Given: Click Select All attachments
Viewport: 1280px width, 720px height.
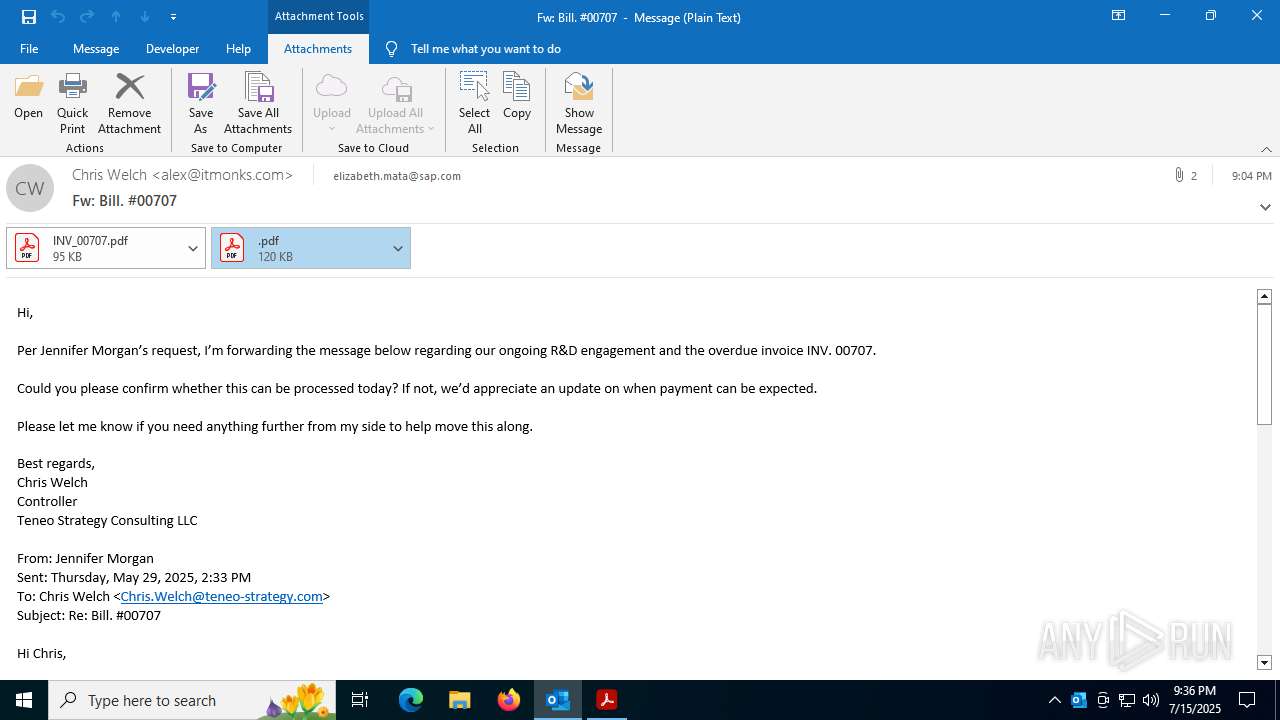Looking at the screenshot, I should (474, 103).
